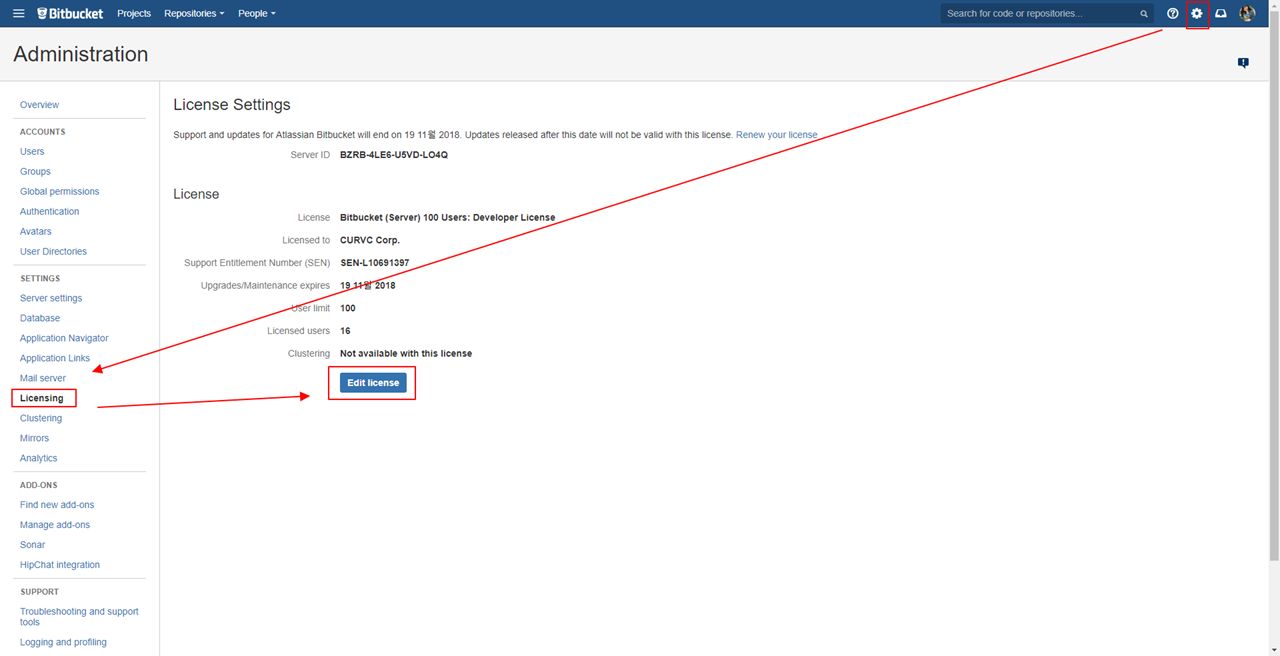Open the Projects menu item
Viewport: 1280px width, 656px height.
[x=134, y=14]
